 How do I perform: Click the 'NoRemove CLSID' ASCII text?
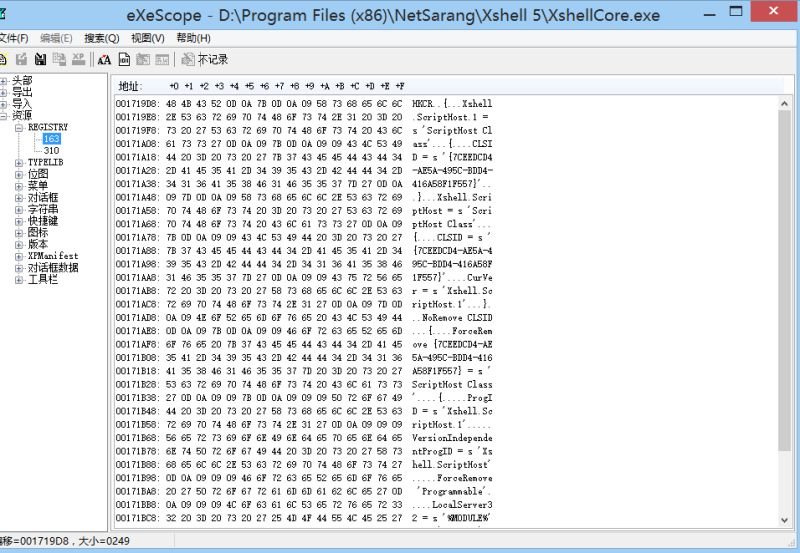click(x=457, y=317)
